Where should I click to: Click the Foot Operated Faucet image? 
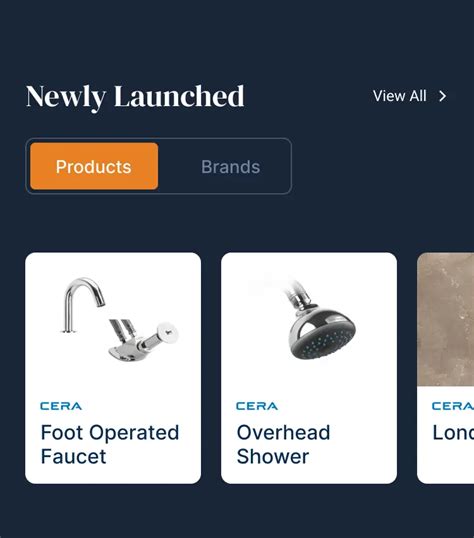point(120,319)
